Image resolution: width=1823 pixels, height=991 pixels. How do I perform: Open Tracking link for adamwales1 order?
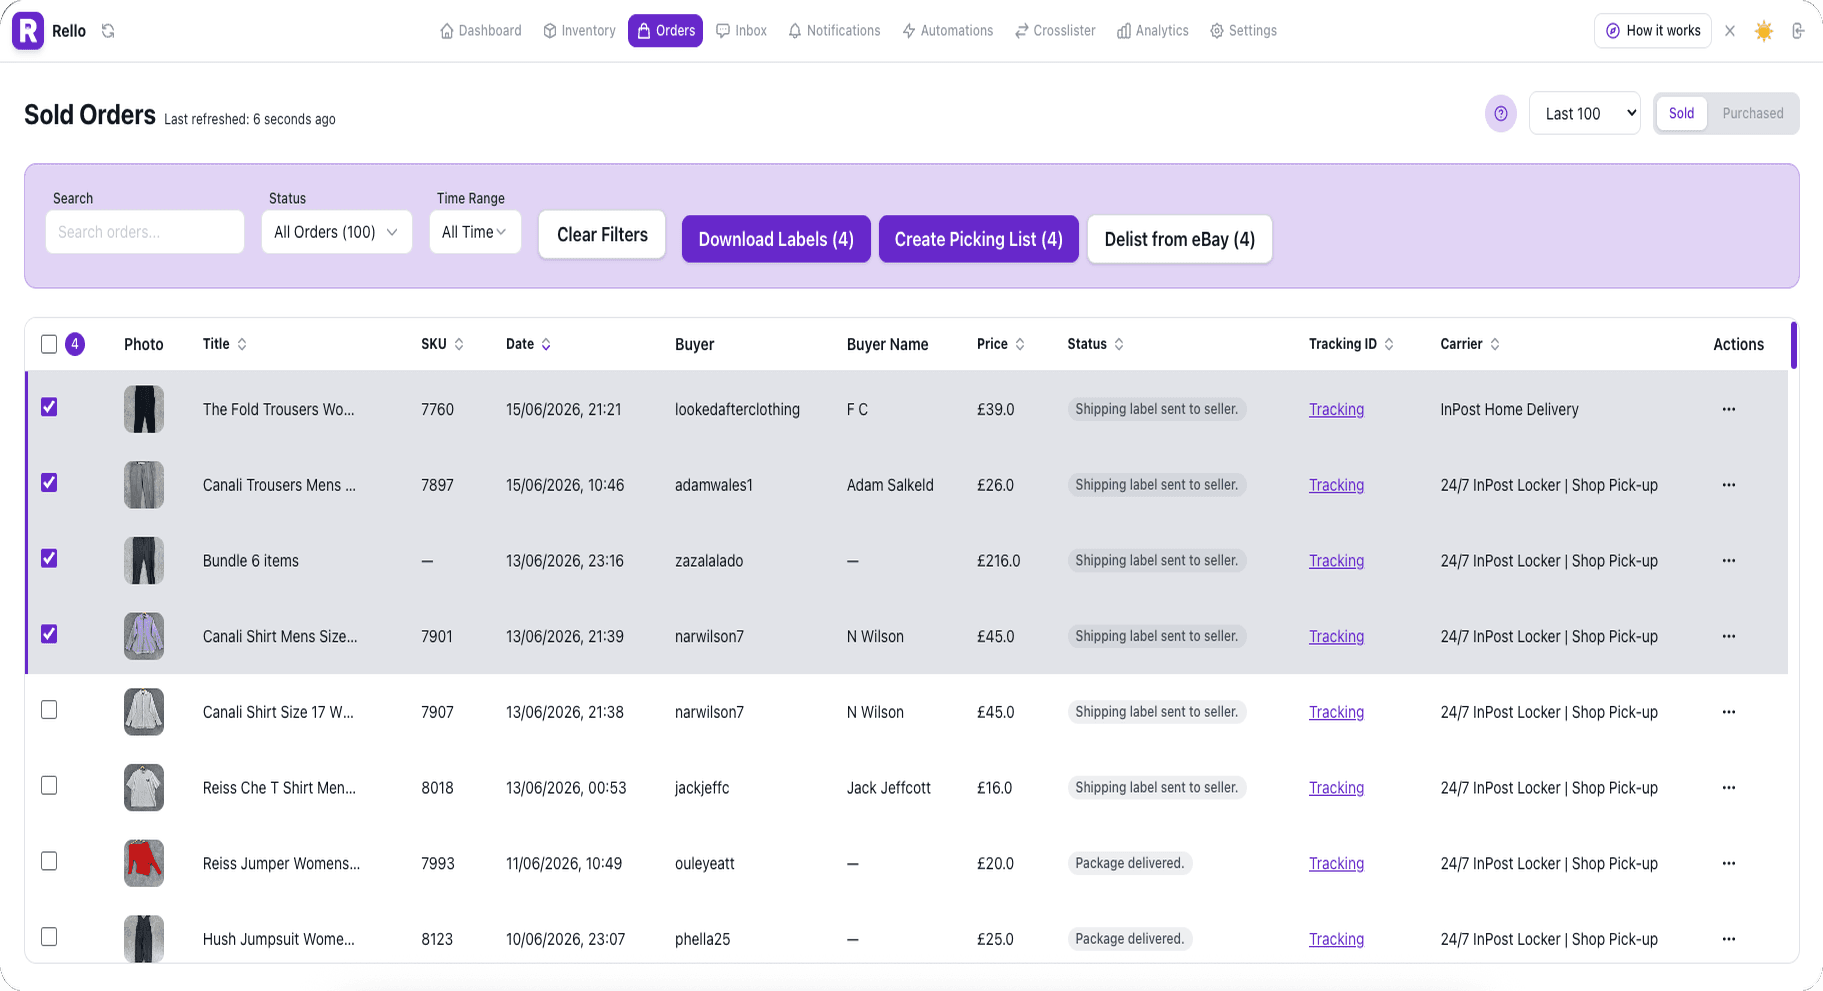click(1337, 486)
